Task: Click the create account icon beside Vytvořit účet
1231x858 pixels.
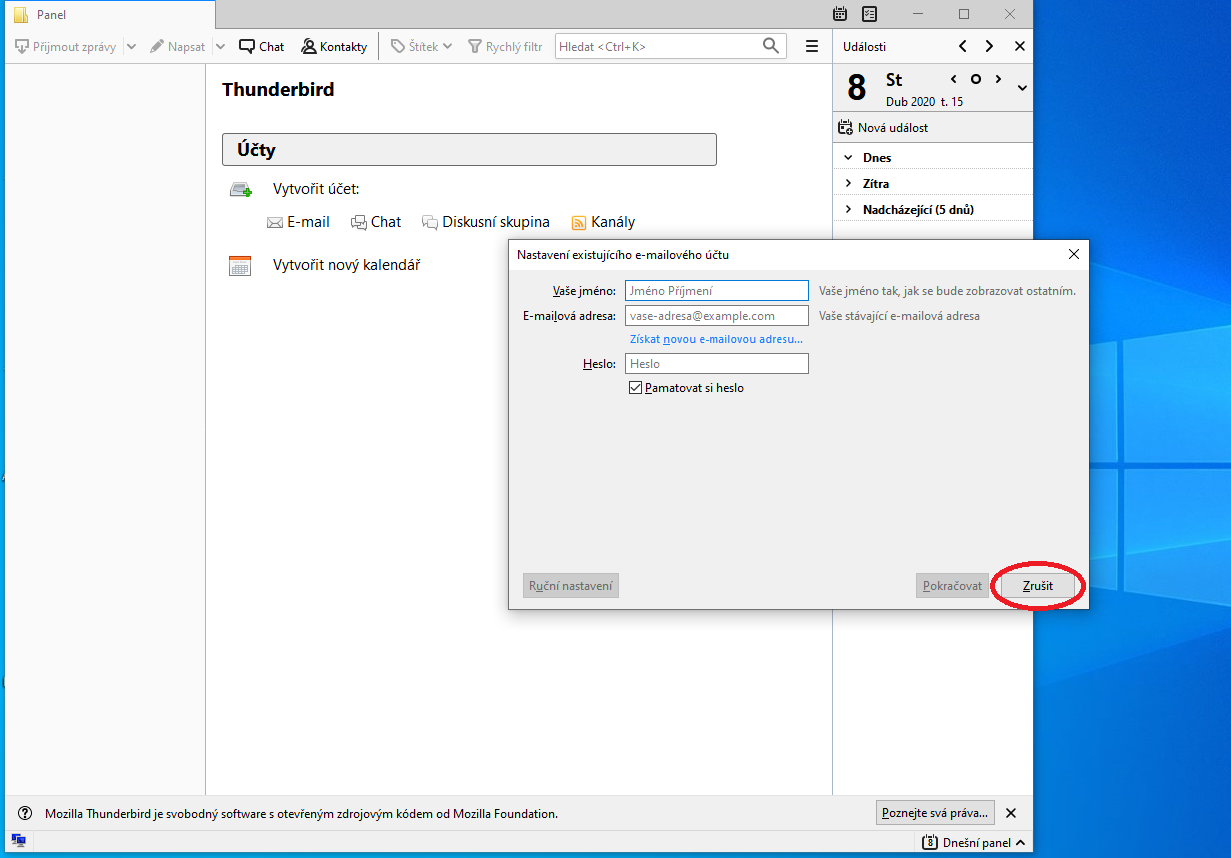Action: pos(240,190)
